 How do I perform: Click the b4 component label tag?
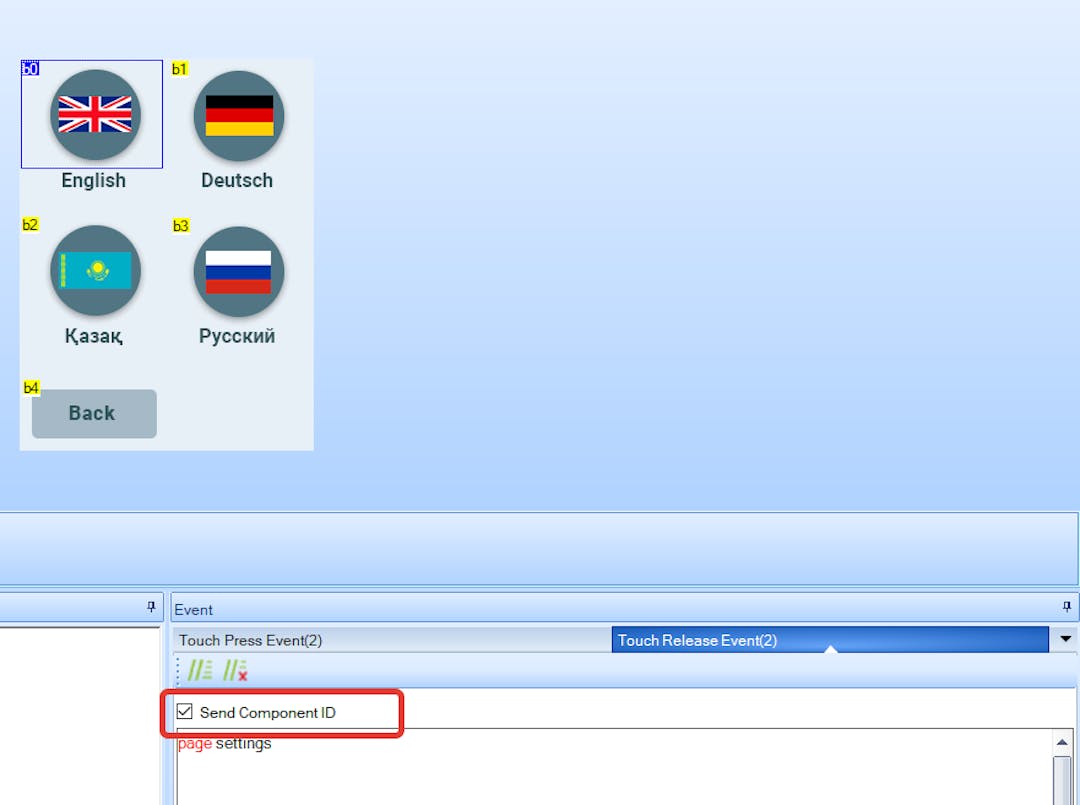[31, 387]
